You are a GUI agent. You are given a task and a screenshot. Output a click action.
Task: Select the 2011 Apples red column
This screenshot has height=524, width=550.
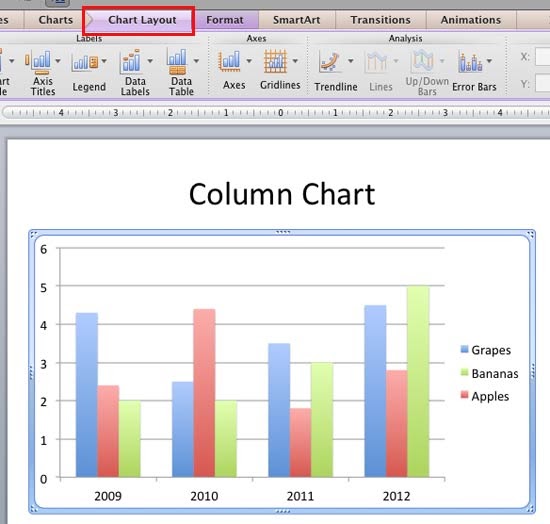(x=300, y=443)
